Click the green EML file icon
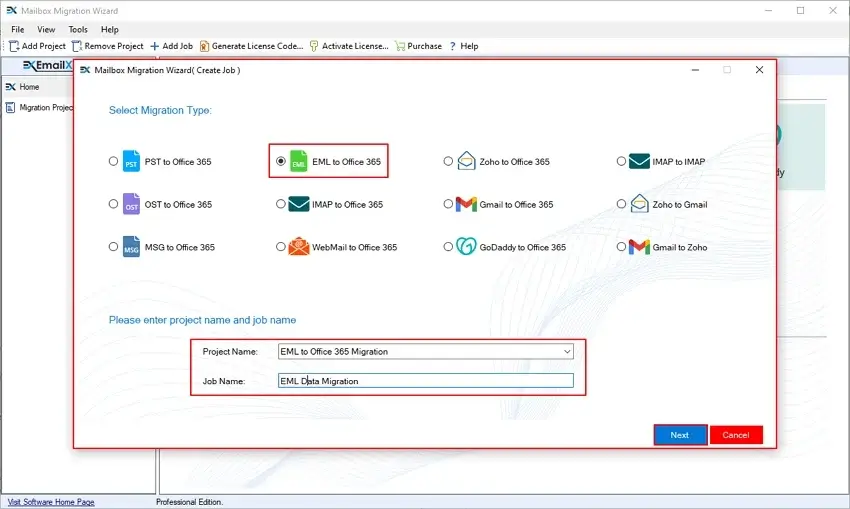The width and height of the screenshot is (850, 509). (299, 161)
